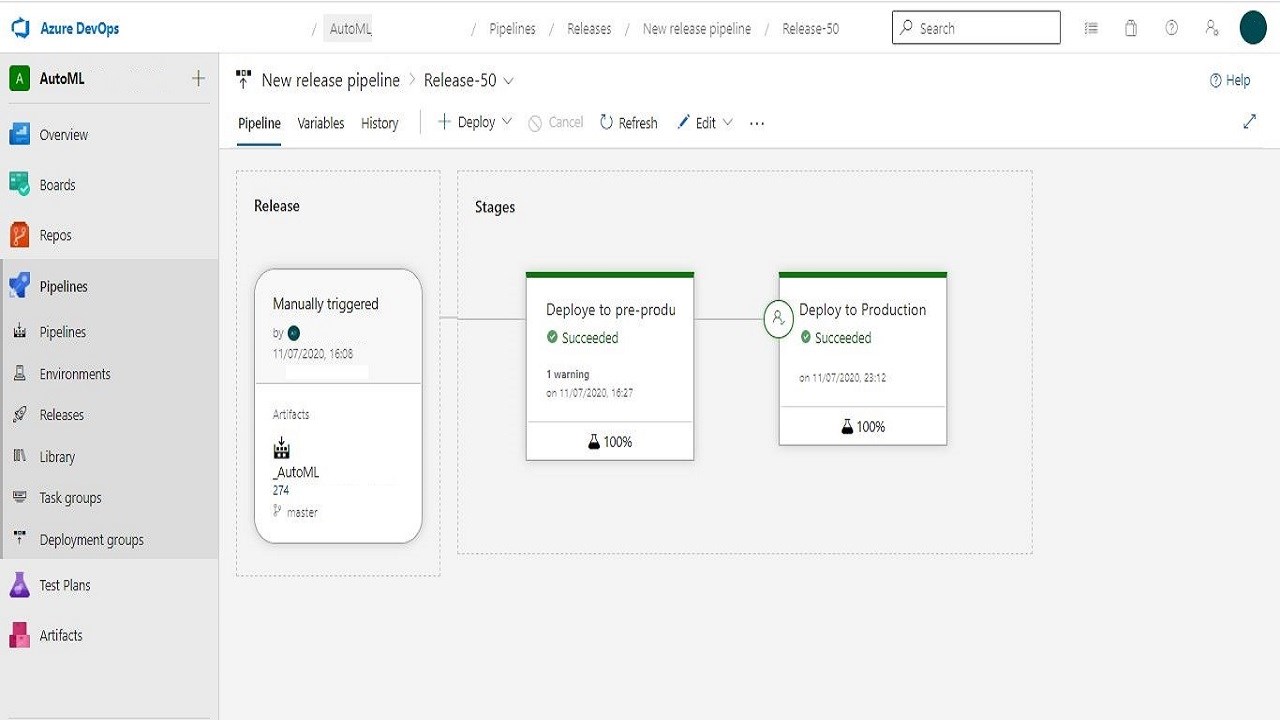Click the Azure DevOps logo icon

tap(20, 28)
